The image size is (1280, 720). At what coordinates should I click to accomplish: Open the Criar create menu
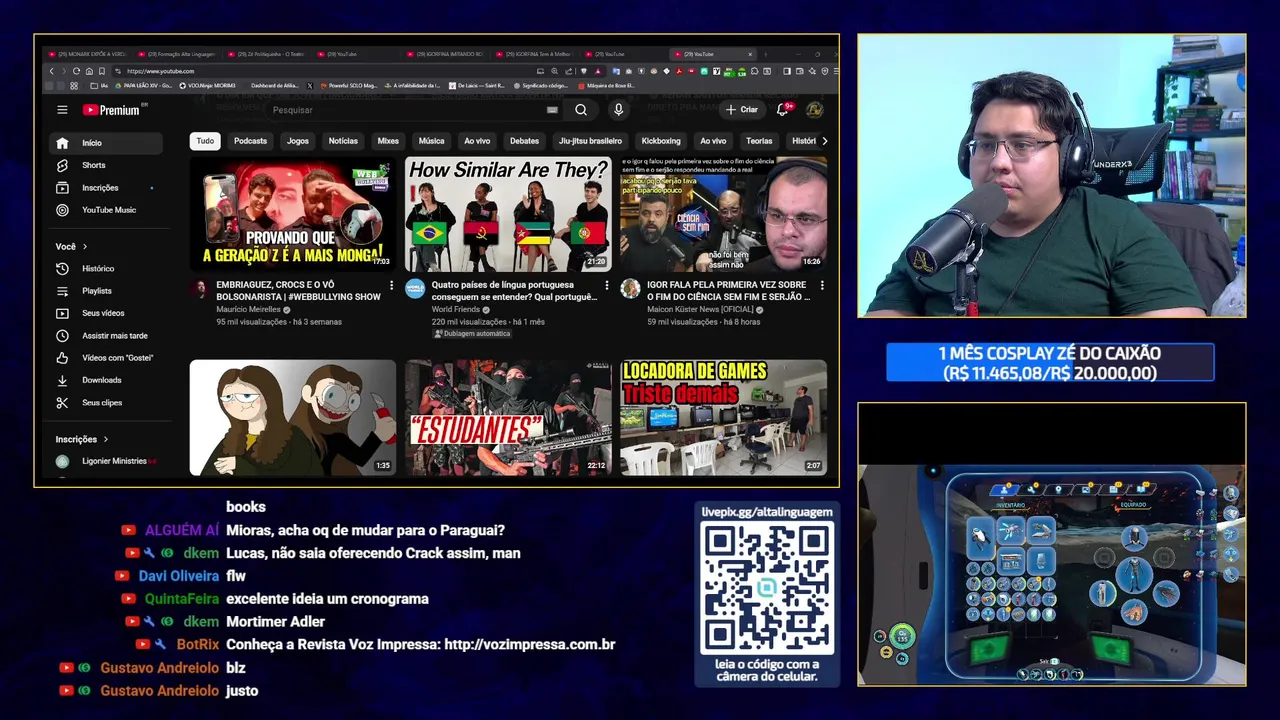(x=742, y=110)
